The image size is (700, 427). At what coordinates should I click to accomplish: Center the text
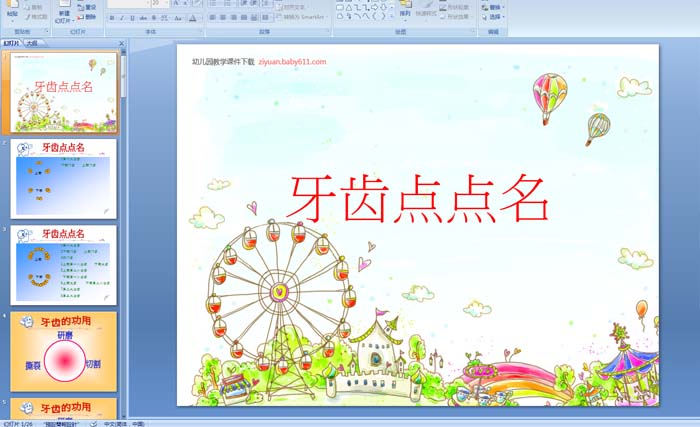[223, 17]
